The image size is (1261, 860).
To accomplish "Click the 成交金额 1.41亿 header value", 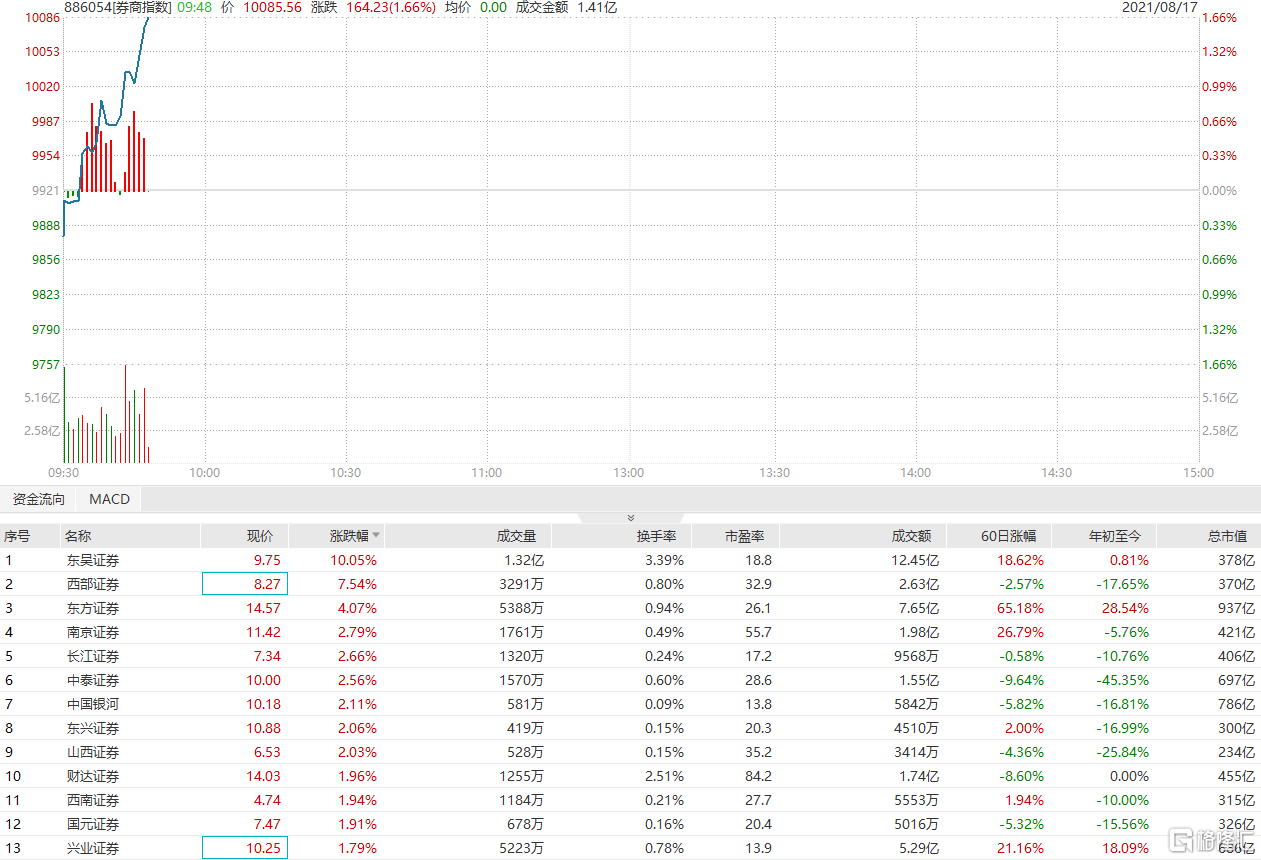I will coord(566,7).
